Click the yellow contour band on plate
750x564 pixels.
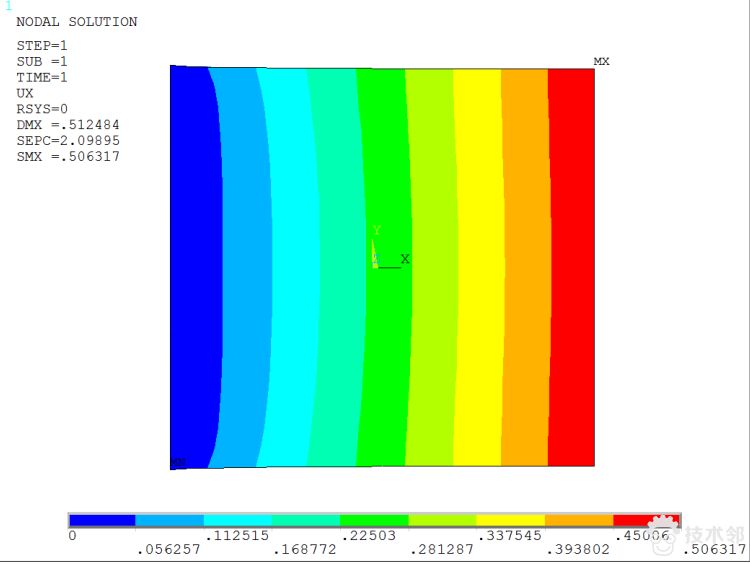481,267
